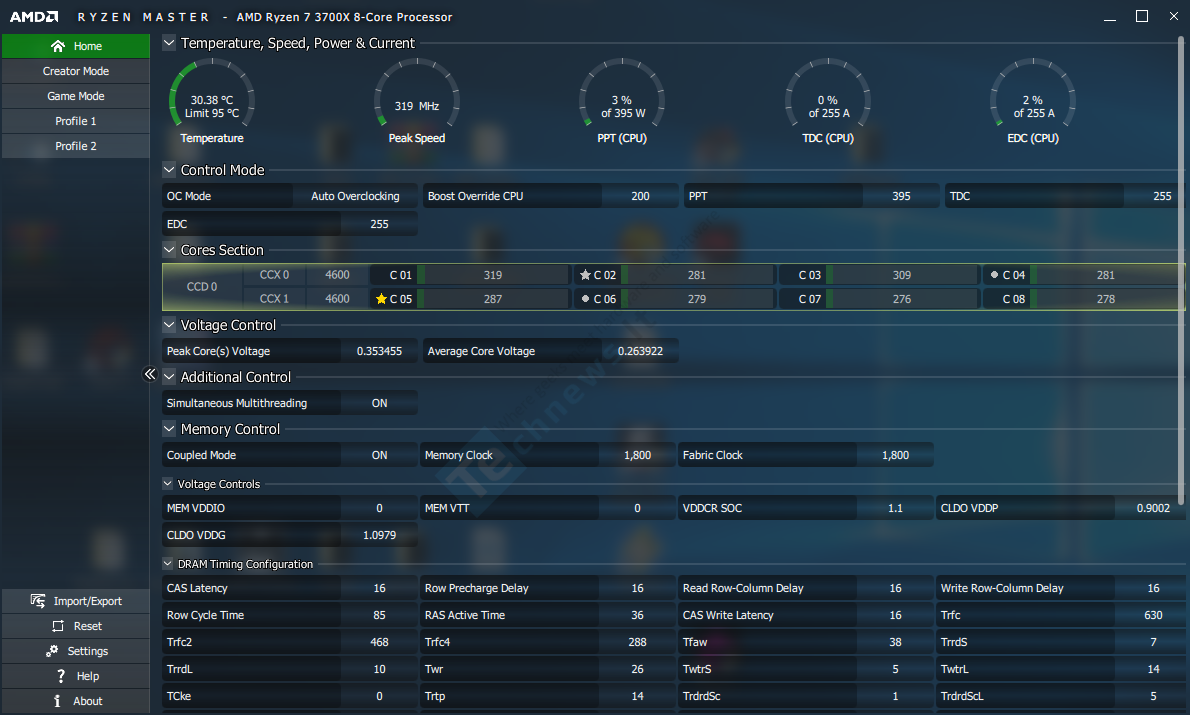Image resolution: width=1190 pixels, height=715 pixels.
Task: Click the C 03 core speed bar
Action: (902, 275)
